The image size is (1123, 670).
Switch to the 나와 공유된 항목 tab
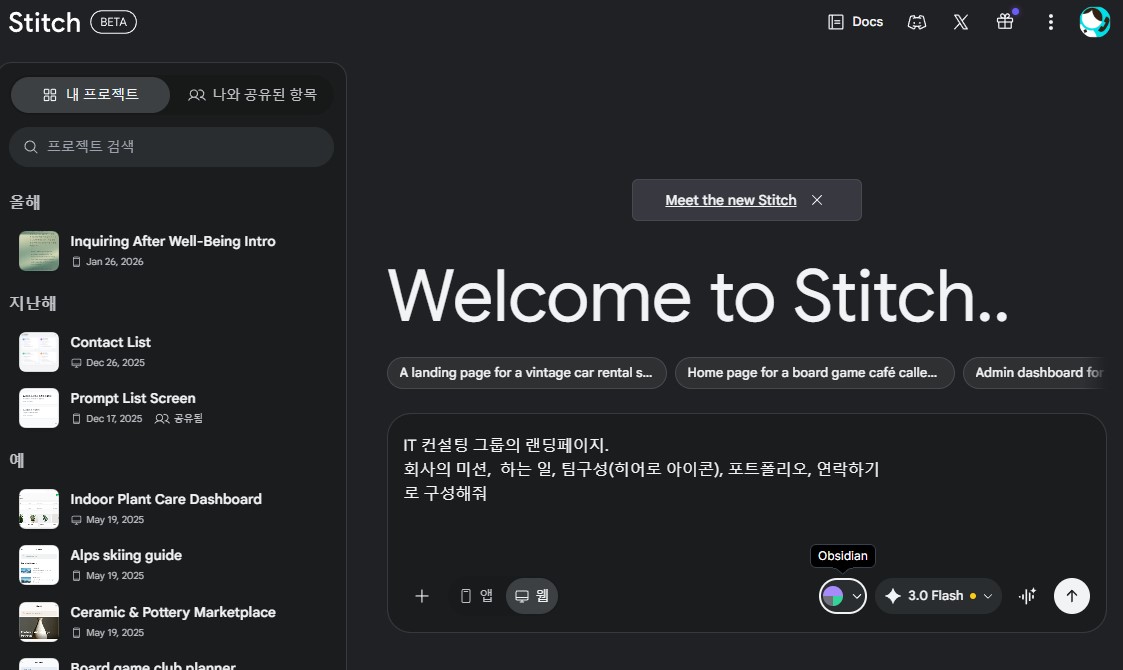point(252,95)
